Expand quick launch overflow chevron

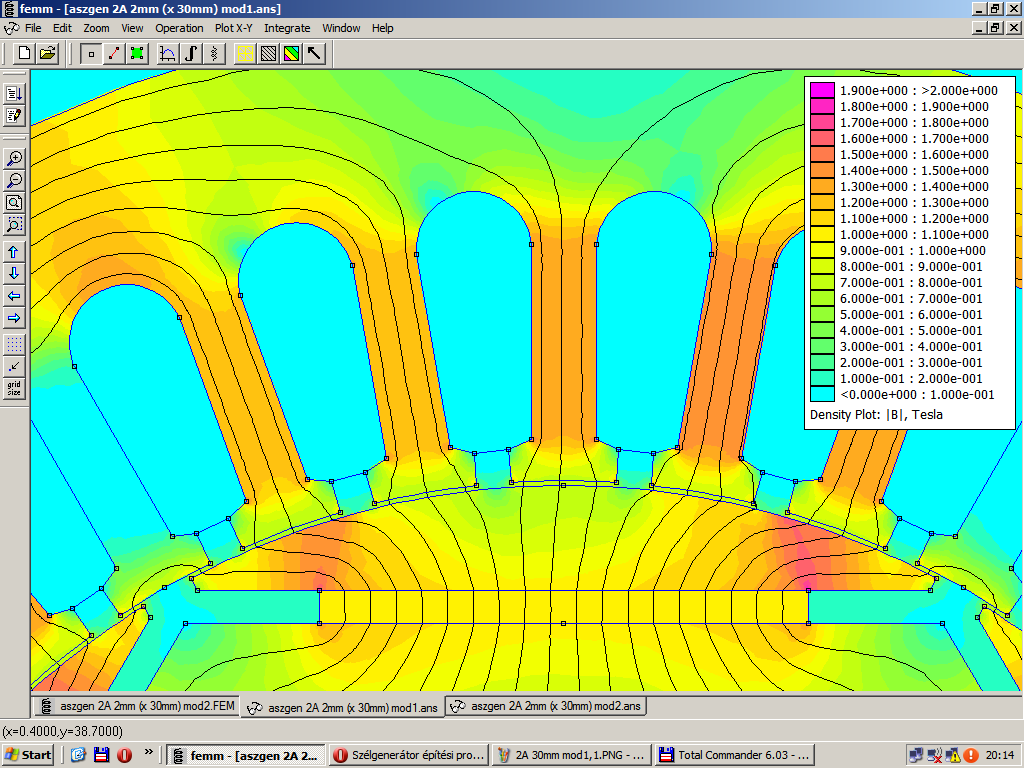coord(148,752)
